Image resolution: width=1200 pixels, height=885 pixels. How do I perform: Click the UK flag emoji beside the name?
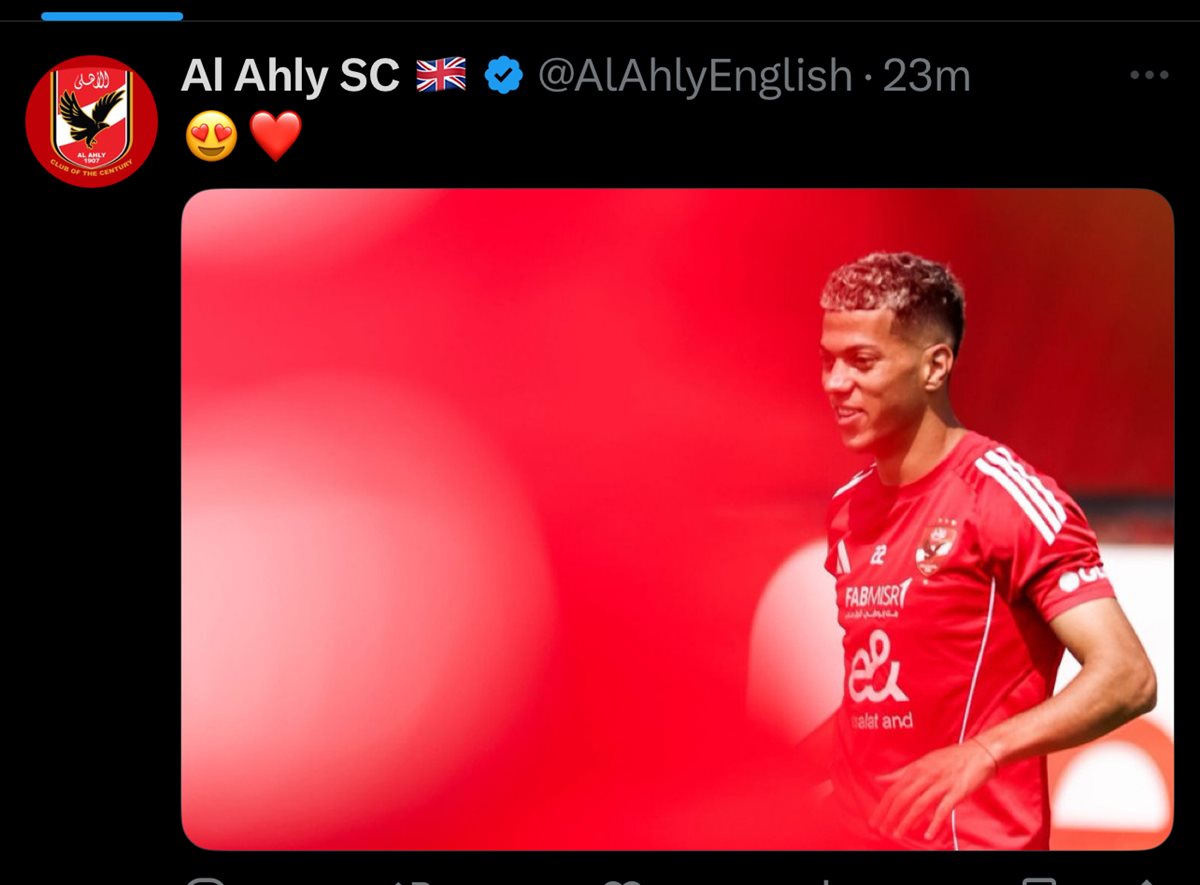point(441,75)
